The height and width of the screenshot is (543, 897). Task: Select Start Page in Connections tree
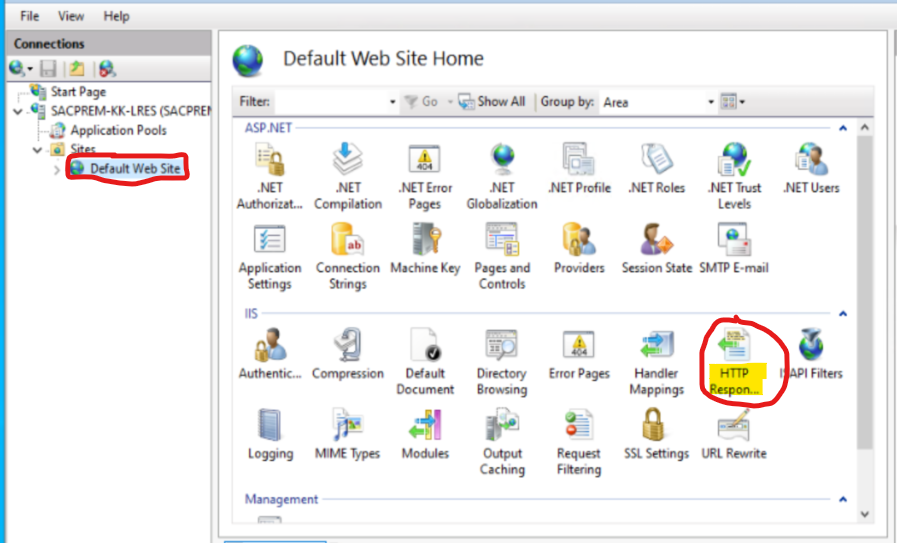pos(78,92)
